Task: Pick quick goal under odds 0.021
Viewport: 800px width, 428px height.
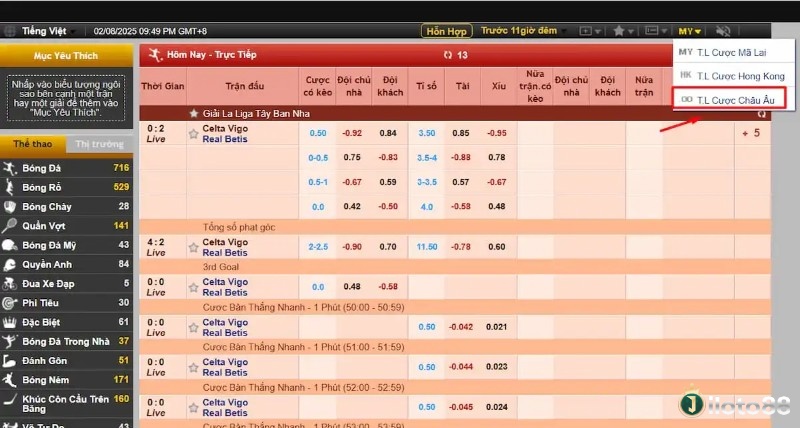Action: [496, 327]
